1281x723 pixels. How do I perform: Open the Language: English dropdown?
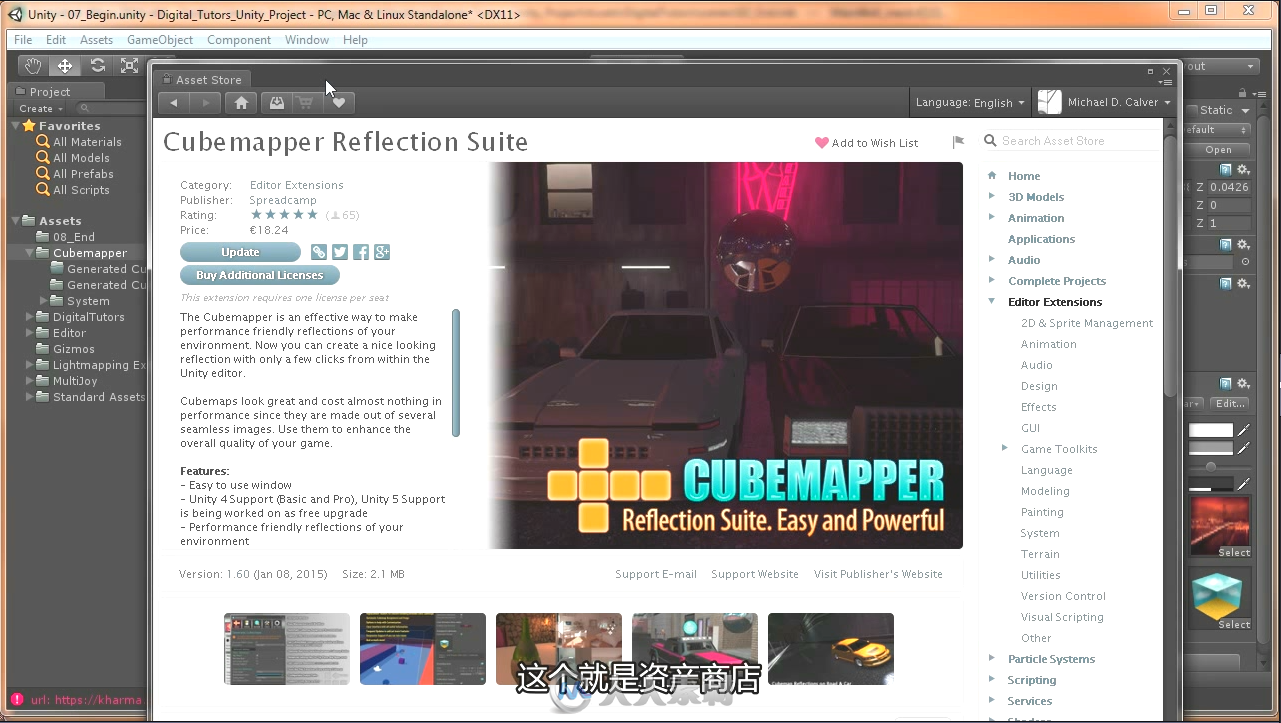[x=970, y=102]
